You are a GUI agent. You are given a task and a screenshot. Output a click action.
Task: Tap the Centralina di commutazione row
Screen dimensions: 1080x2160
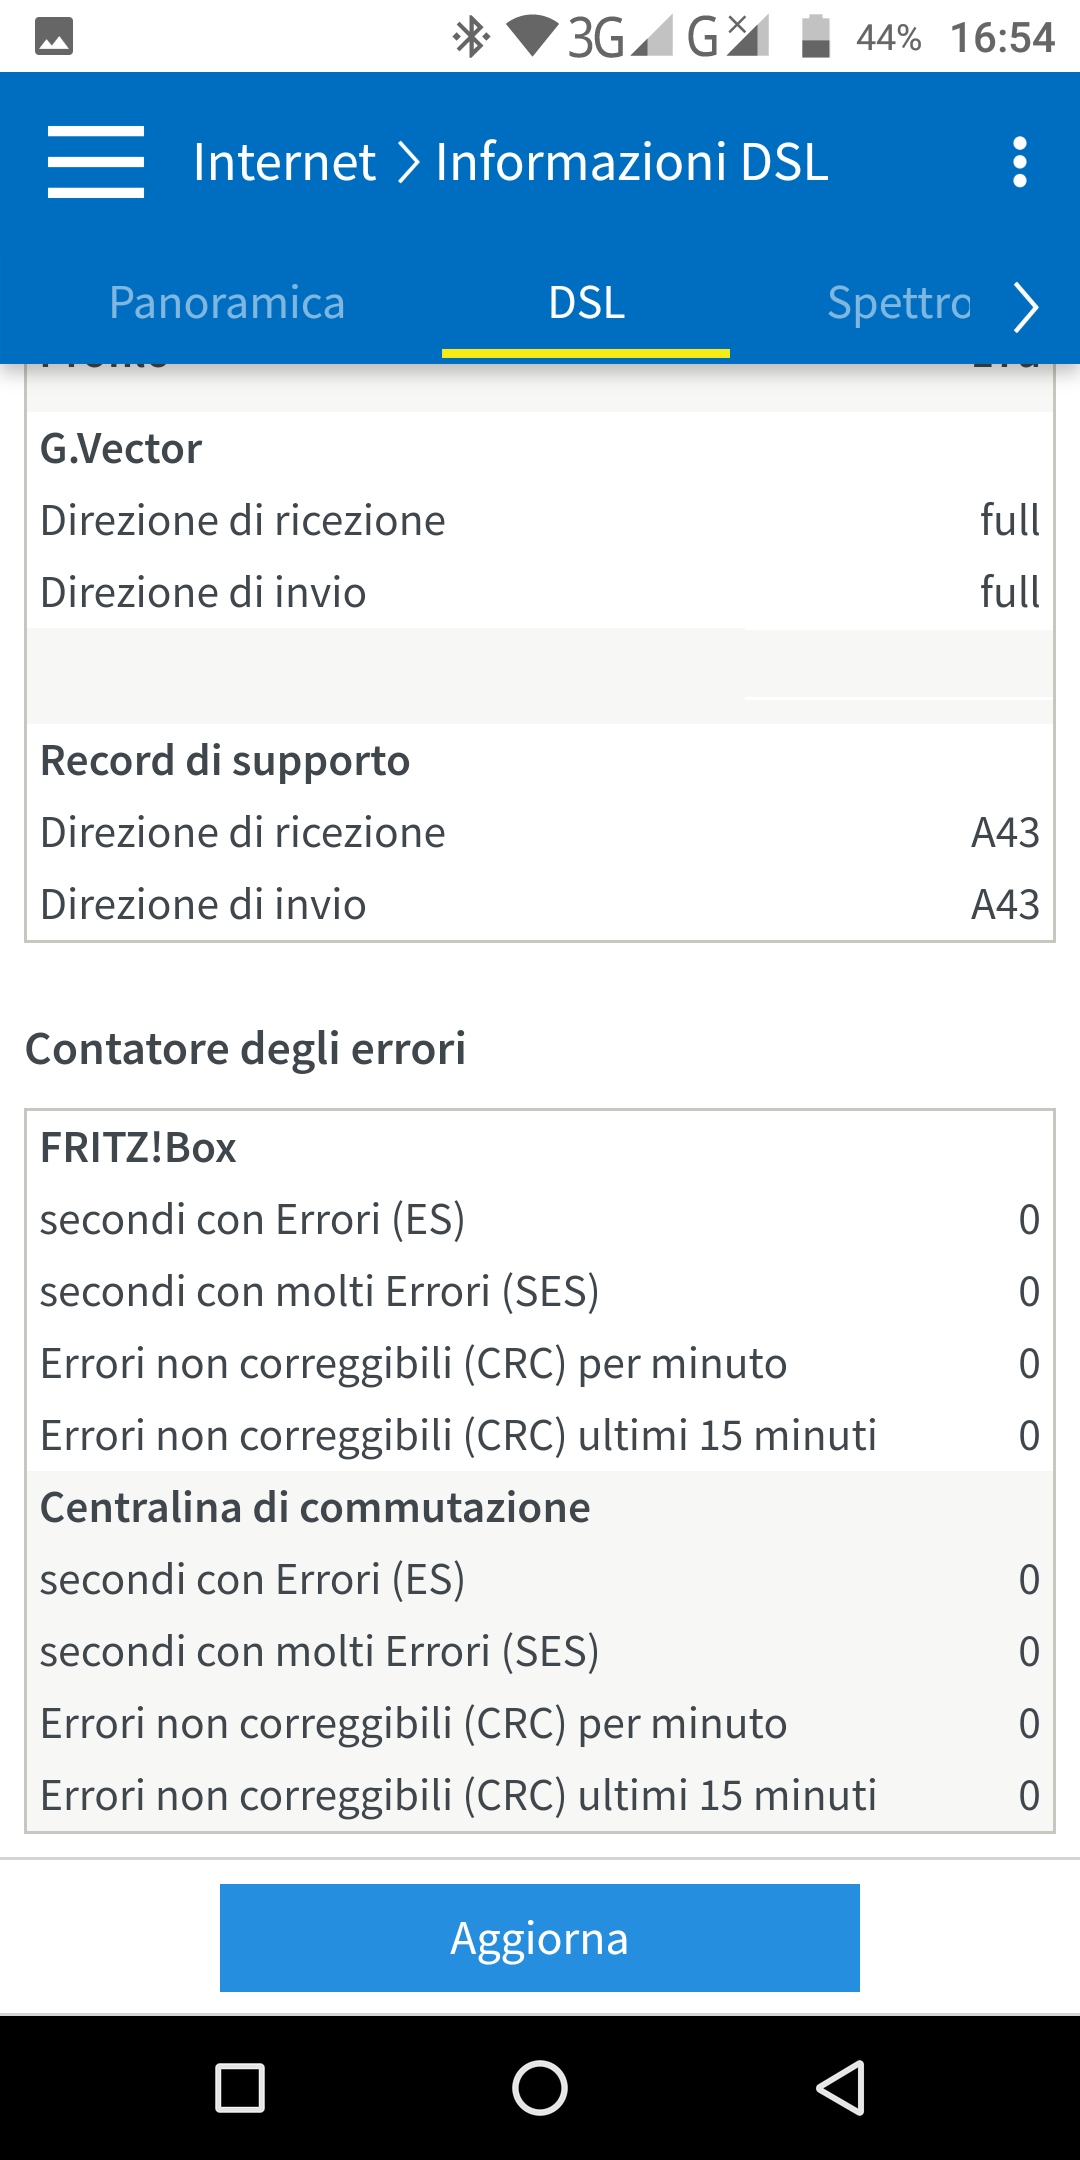pyautogui.click(x=315, y=1508)
